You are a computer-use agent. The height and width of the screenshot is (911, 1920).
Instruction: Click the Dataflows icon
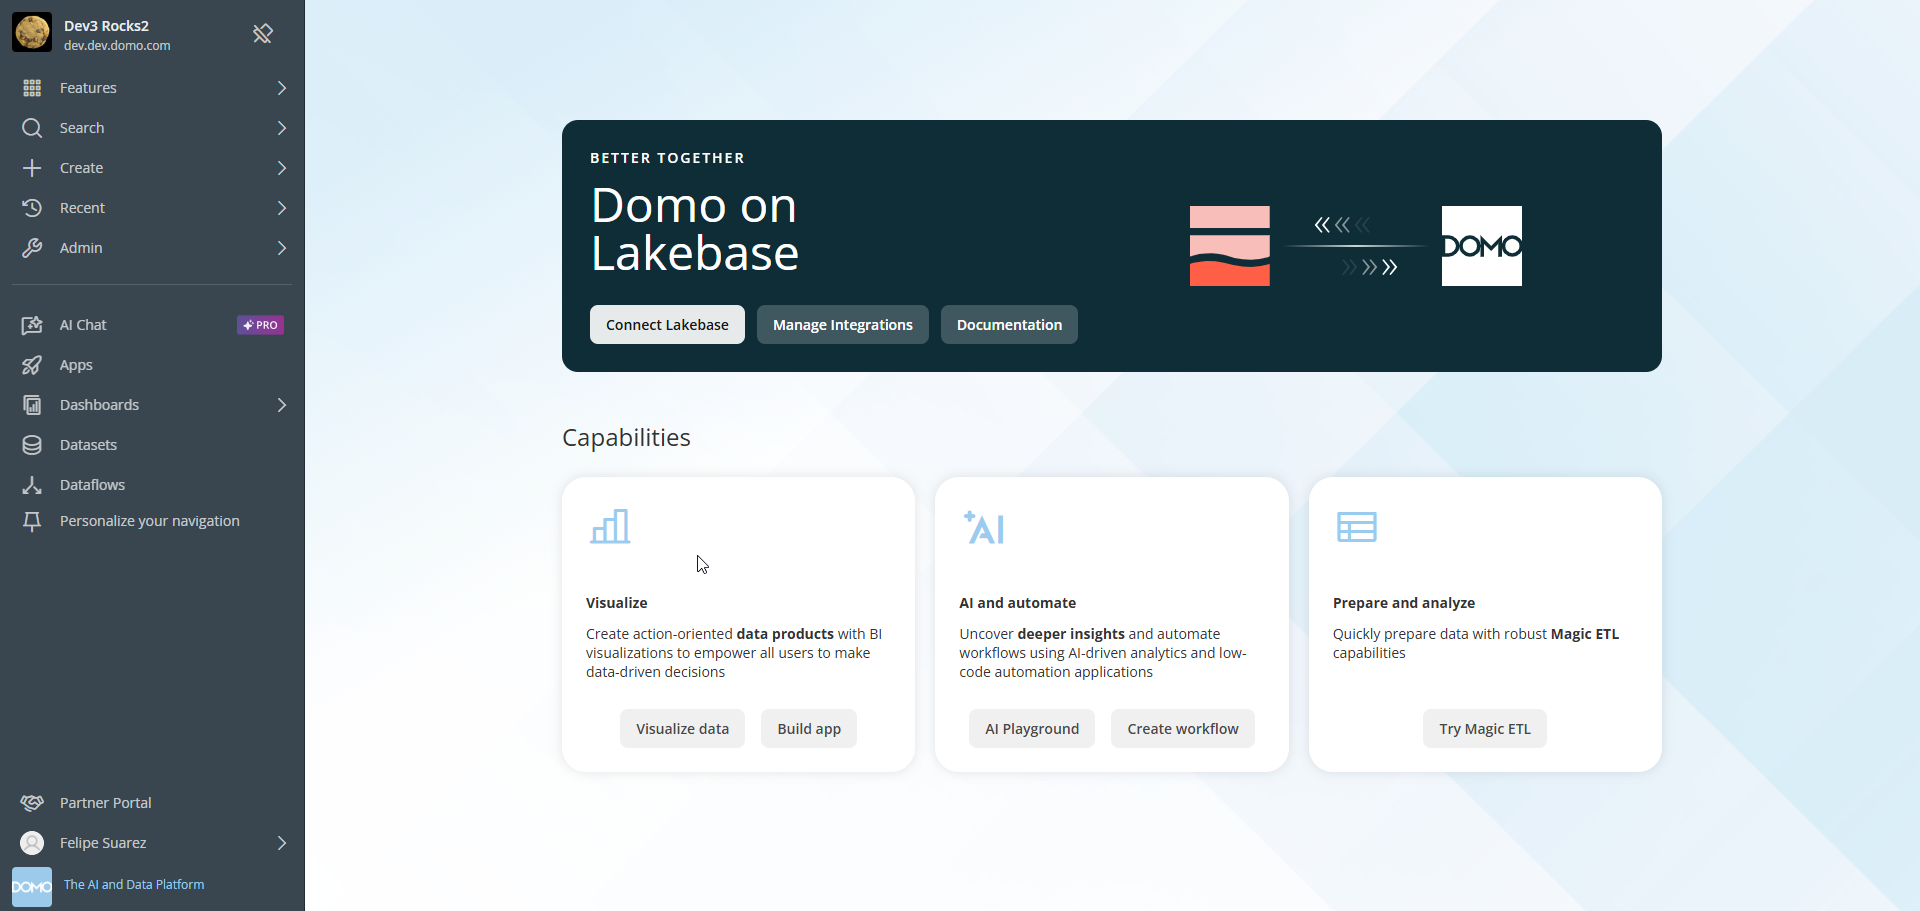tap(32, 485)
